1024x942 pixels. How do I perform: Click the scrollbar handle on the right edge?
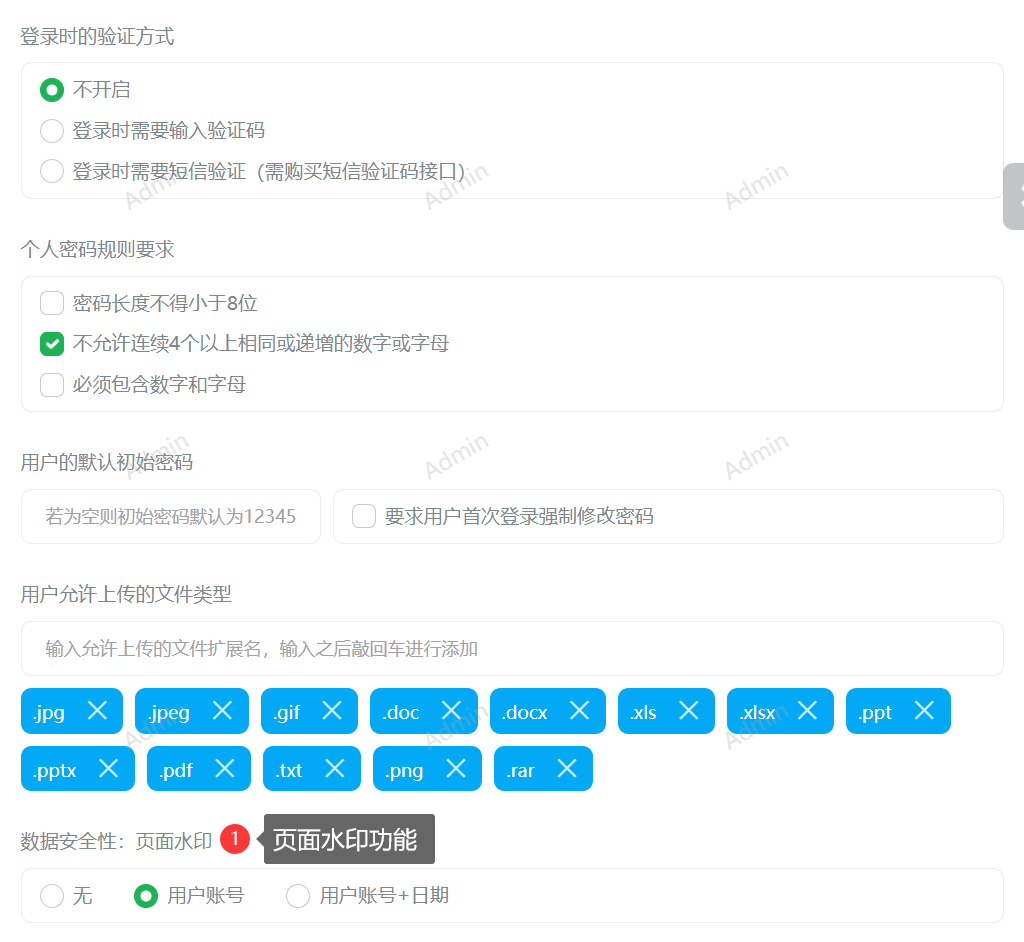(1016, 196)
